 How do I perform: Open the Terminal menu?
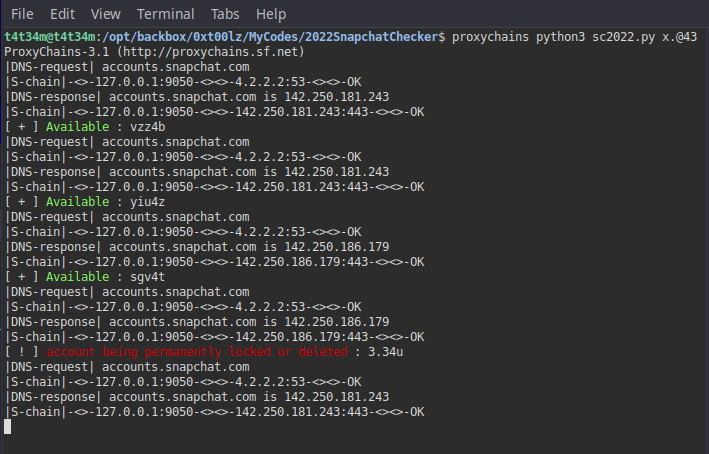coord(166,14)
